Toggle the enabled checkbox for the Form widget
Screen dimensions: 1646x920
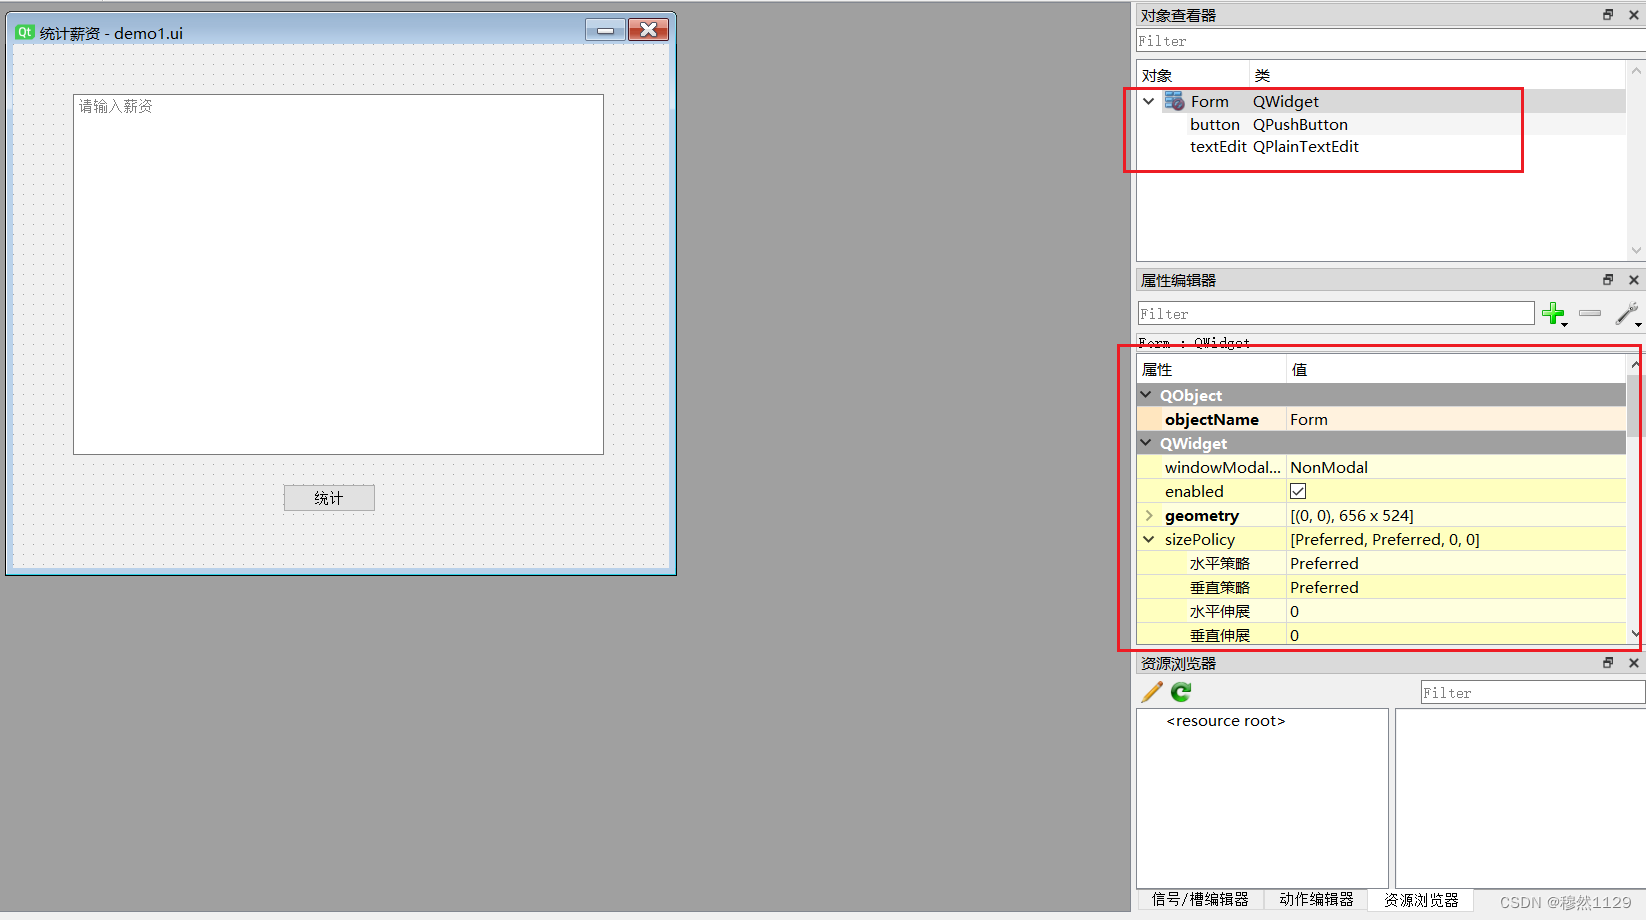(1297, 491)
